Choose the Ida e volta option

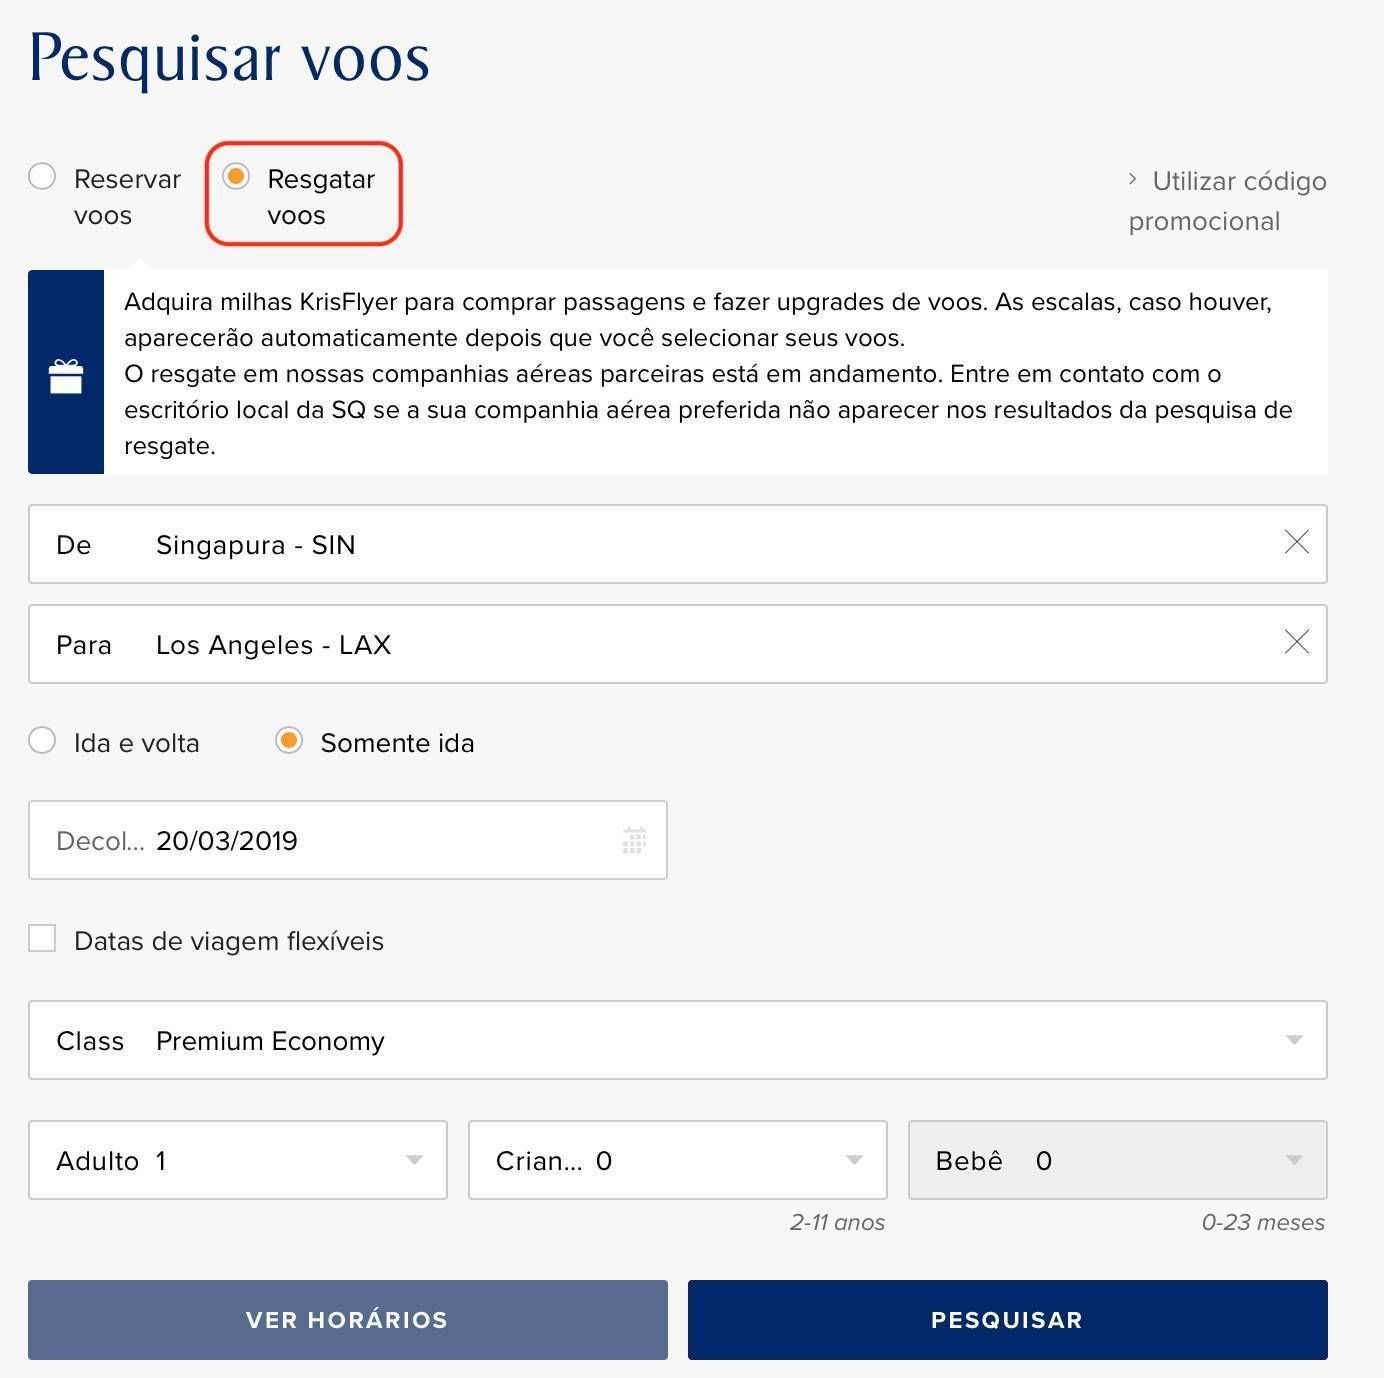pos(42,741)
